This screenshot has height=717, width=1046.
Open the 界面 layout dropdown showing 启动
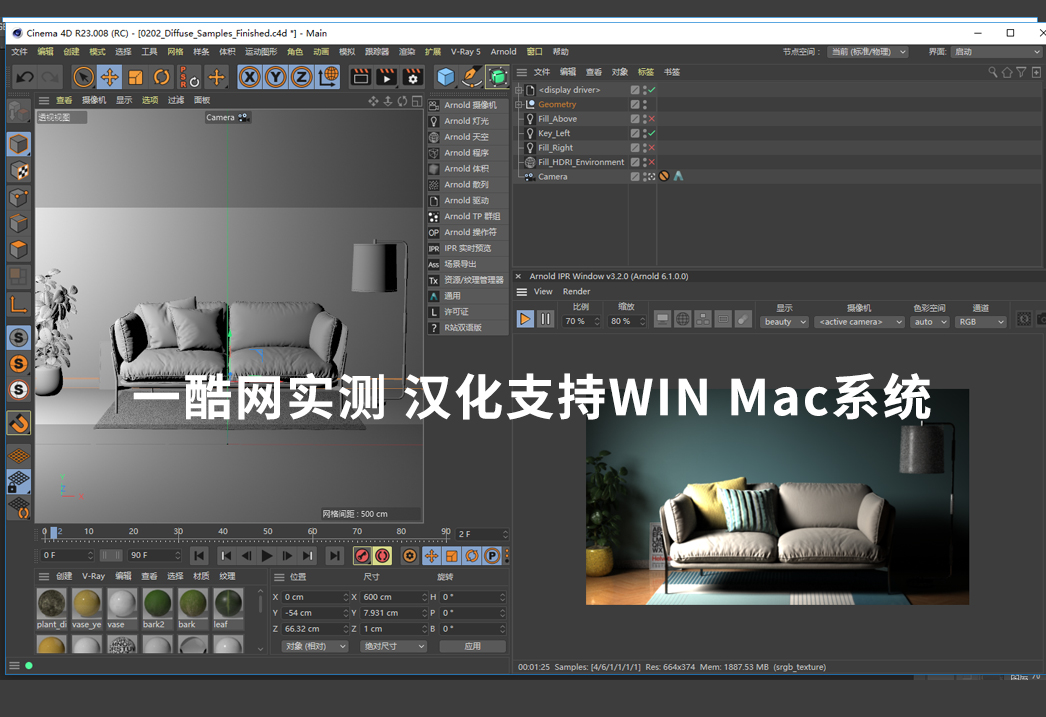pyautogui.click(x=997, y=52)
